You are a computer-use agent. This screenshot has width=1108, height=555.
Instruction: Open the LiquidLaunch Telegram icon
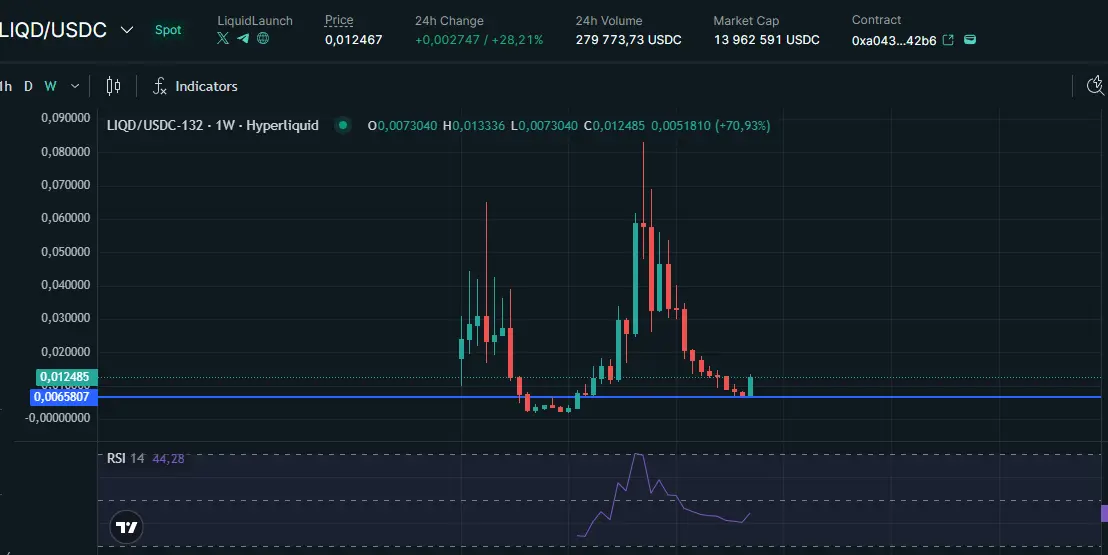click(x=243, y=38)
